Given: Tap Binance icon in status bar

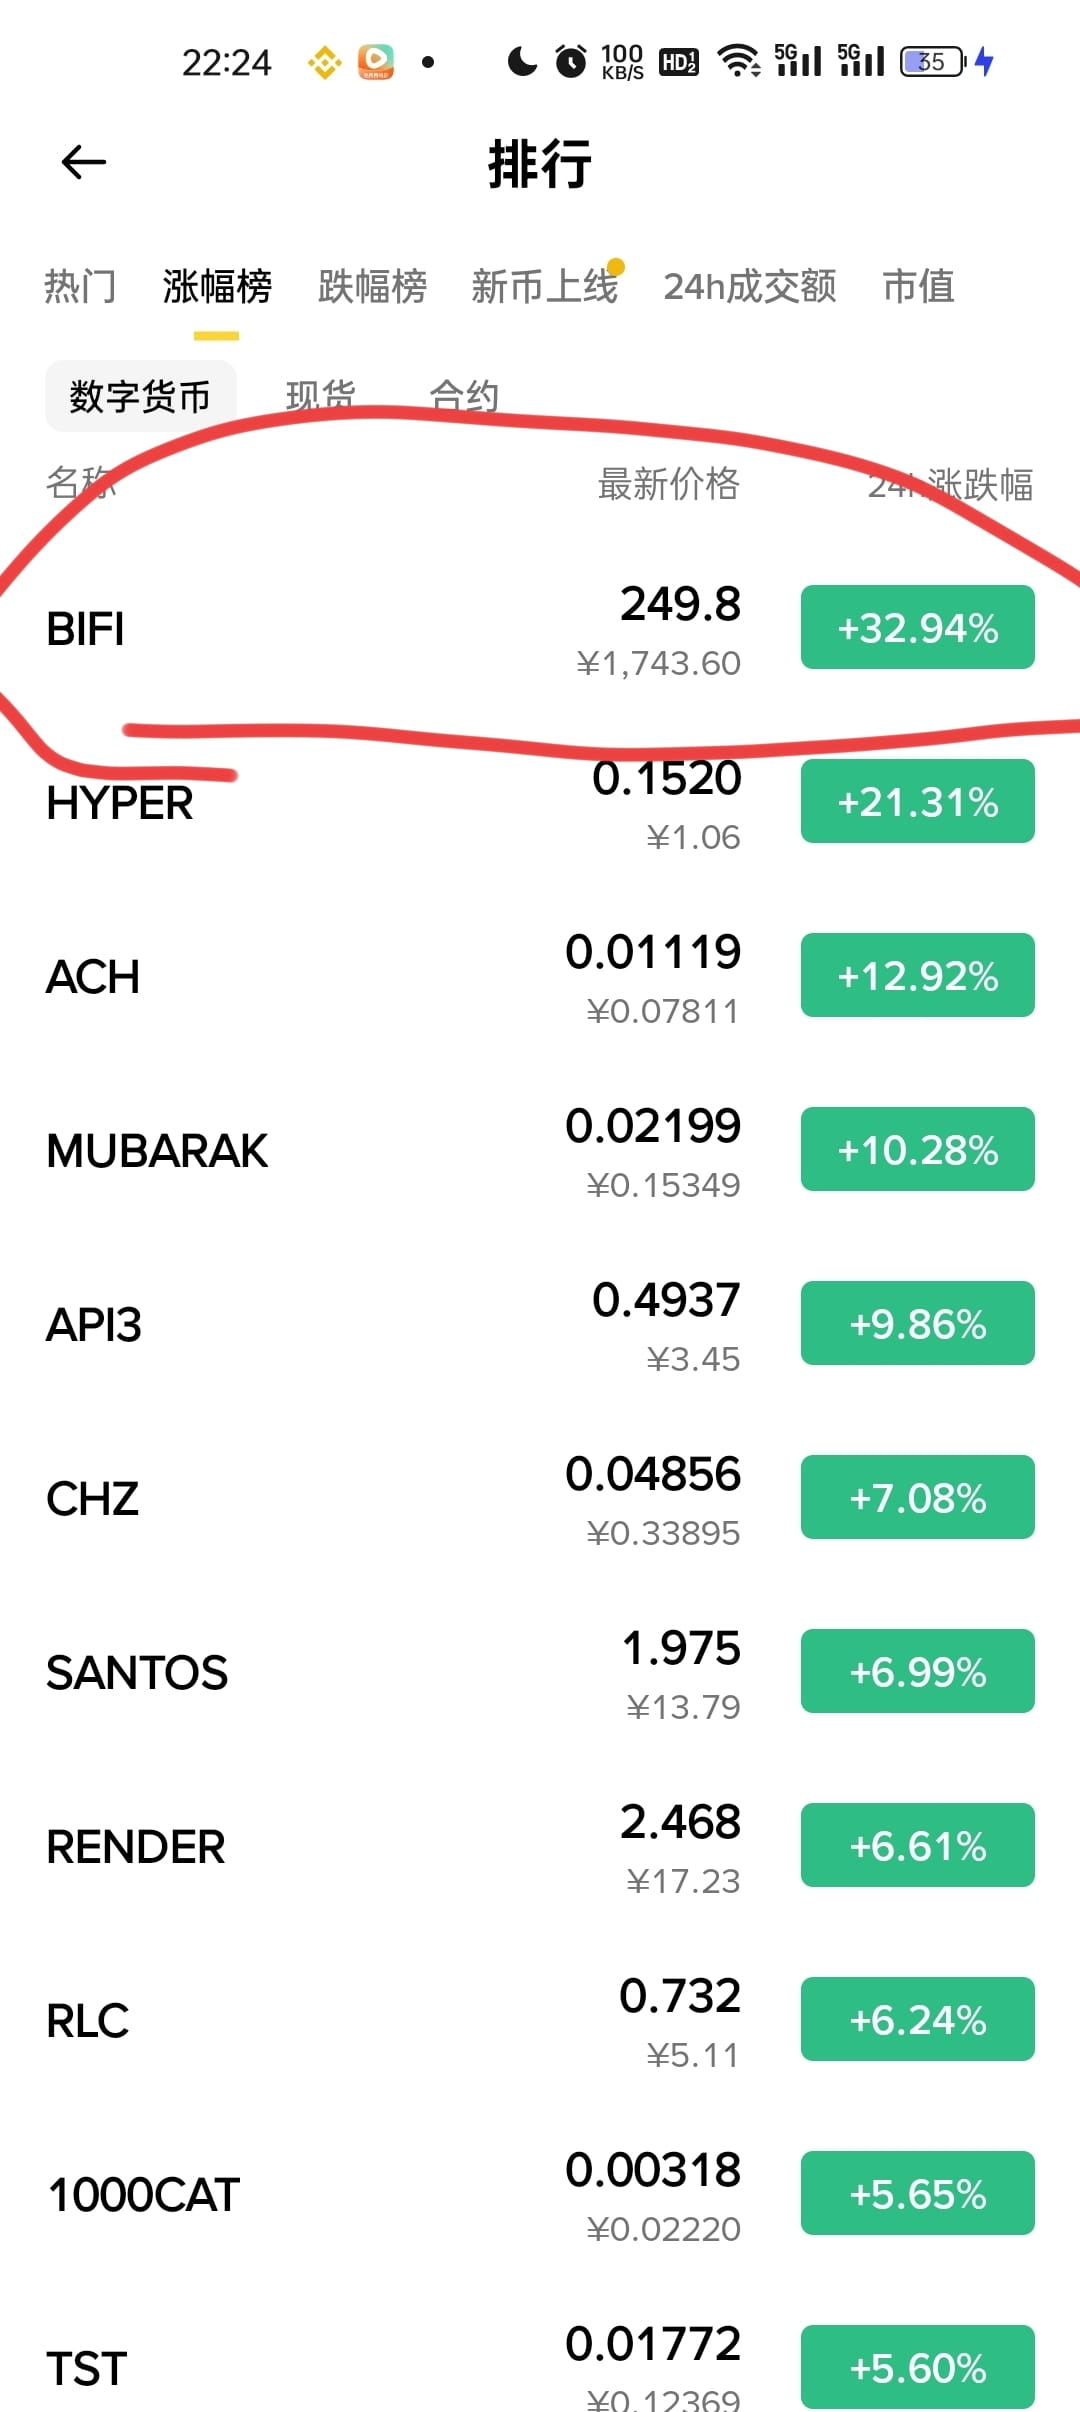Looking at the screenshot, I should [324, 63].
